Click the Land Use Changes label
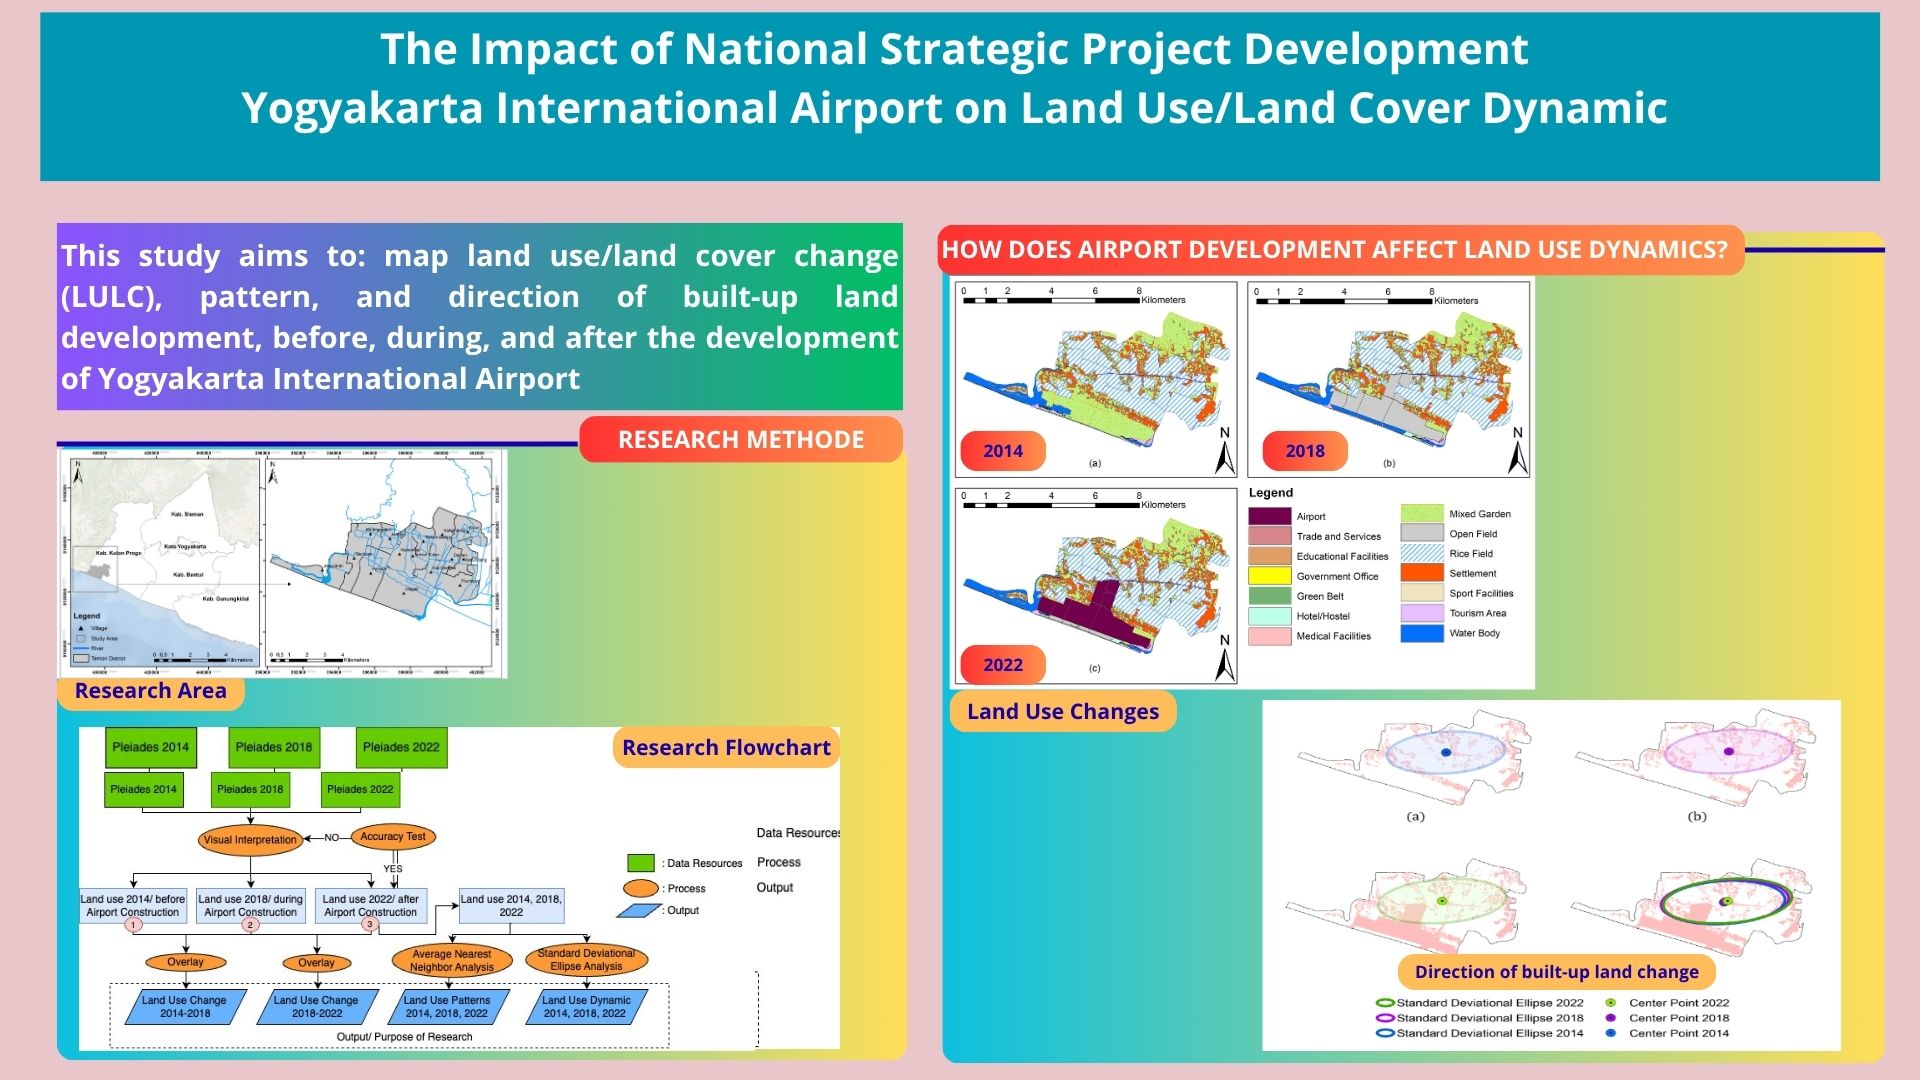This screenshot has width=1920, height=1080. 1062,712
